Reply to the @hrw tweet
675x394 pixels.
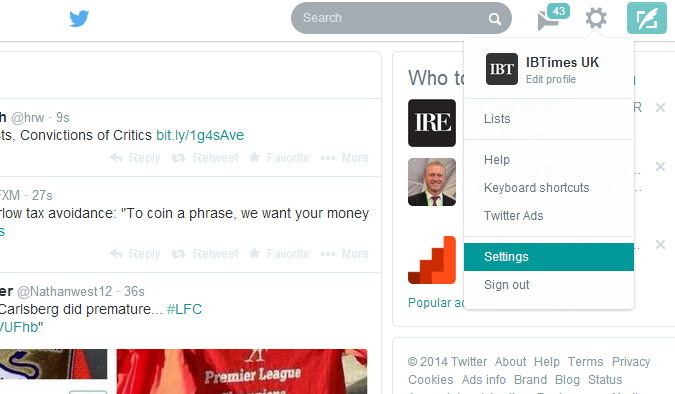135,158
